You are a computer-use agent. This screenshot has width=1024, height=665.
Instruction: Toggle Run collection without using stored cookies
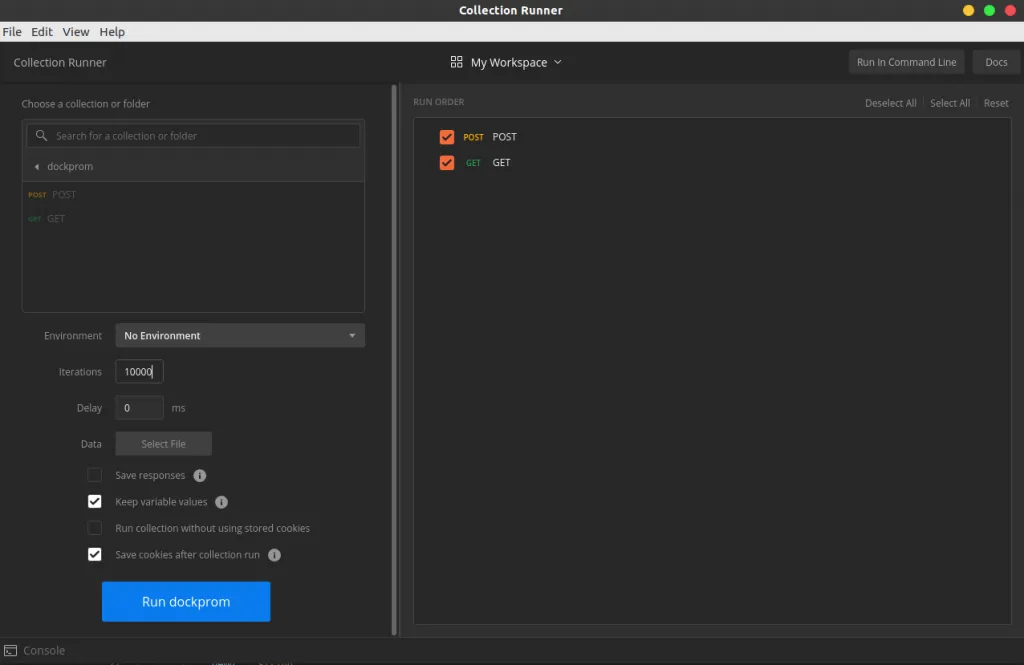(x=95, y=528)
